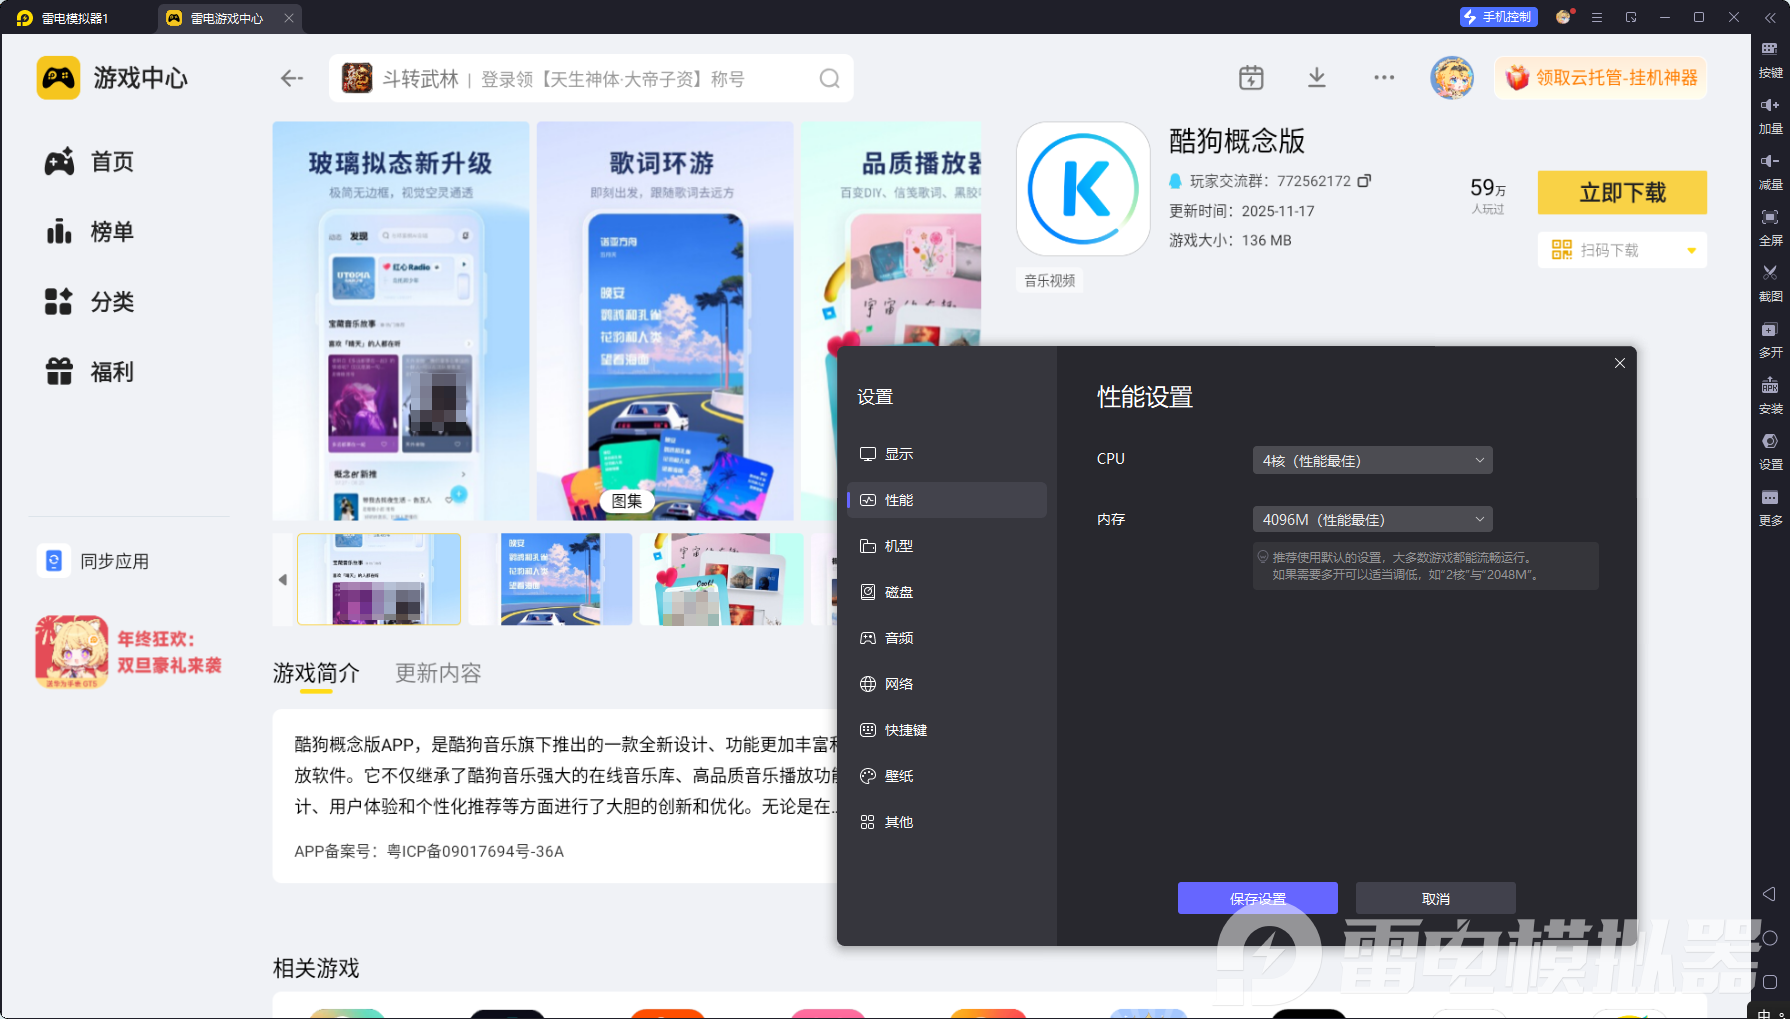Expand the memory 4096M dropdown
This screenshot has width=1790, height=1019.
click(x=1372, y=520)
